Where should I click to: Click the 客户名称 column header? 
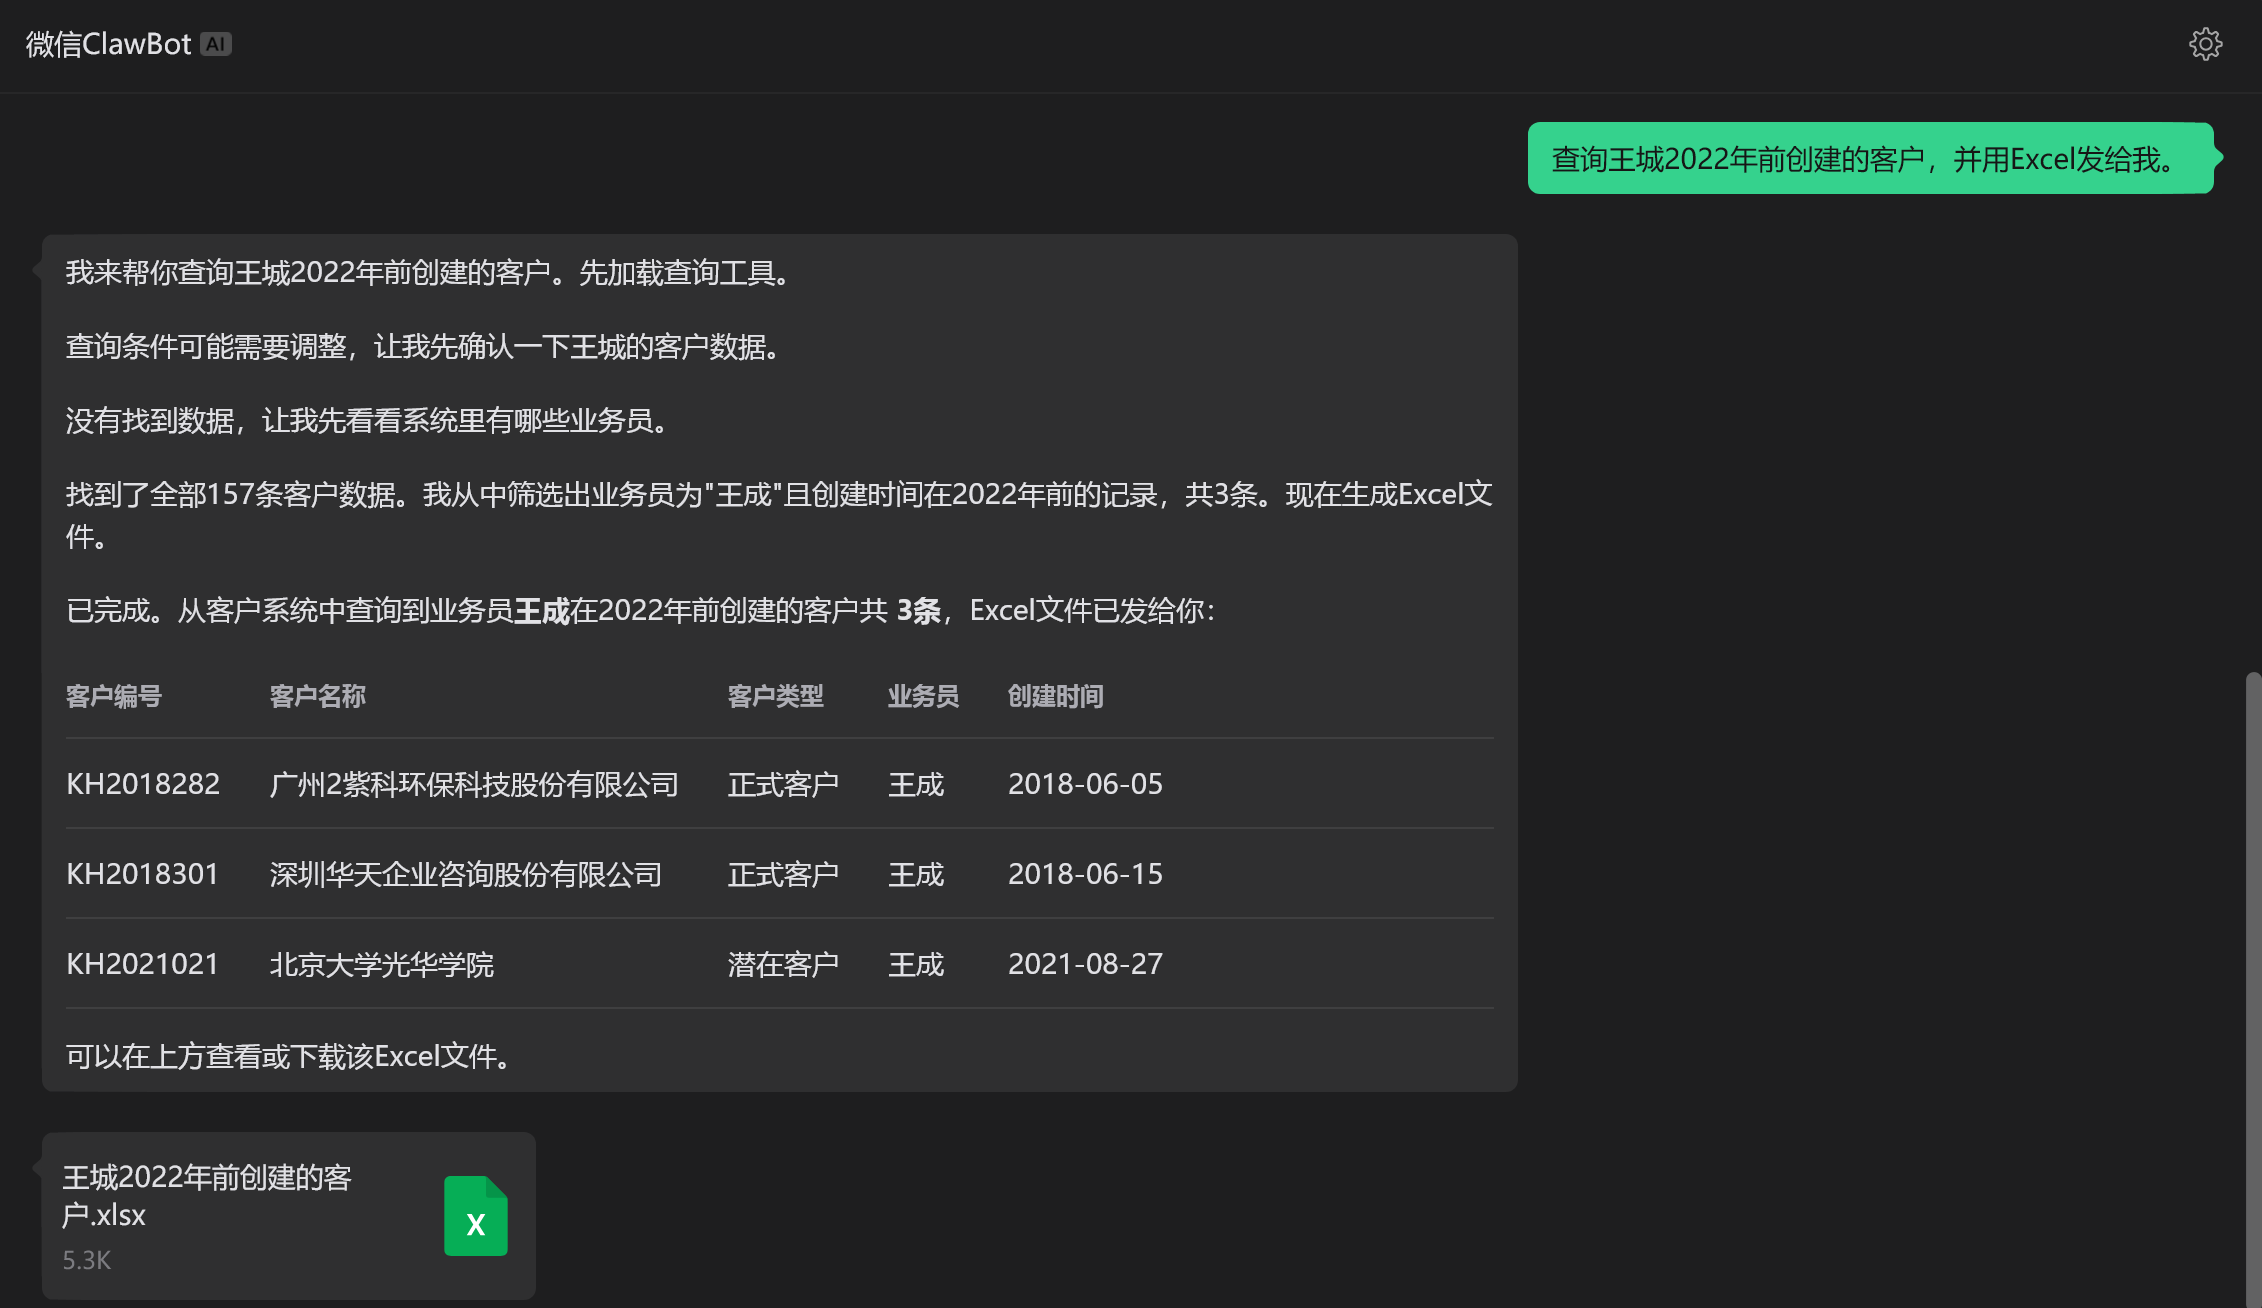pyautogui.click(x=318, y=696)
